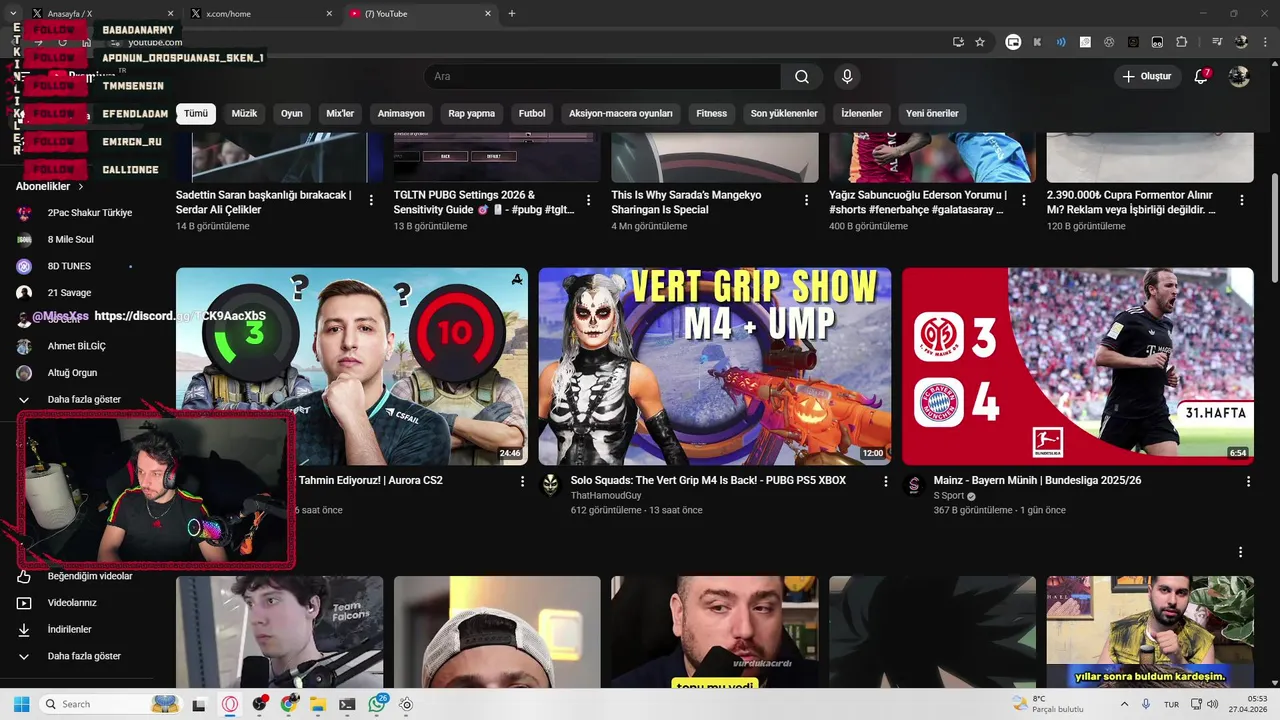Image resolution: width=1280 pixels, height=720 pixels.
Task: Select the (7) YouTube tab
Action: [420, 14]
